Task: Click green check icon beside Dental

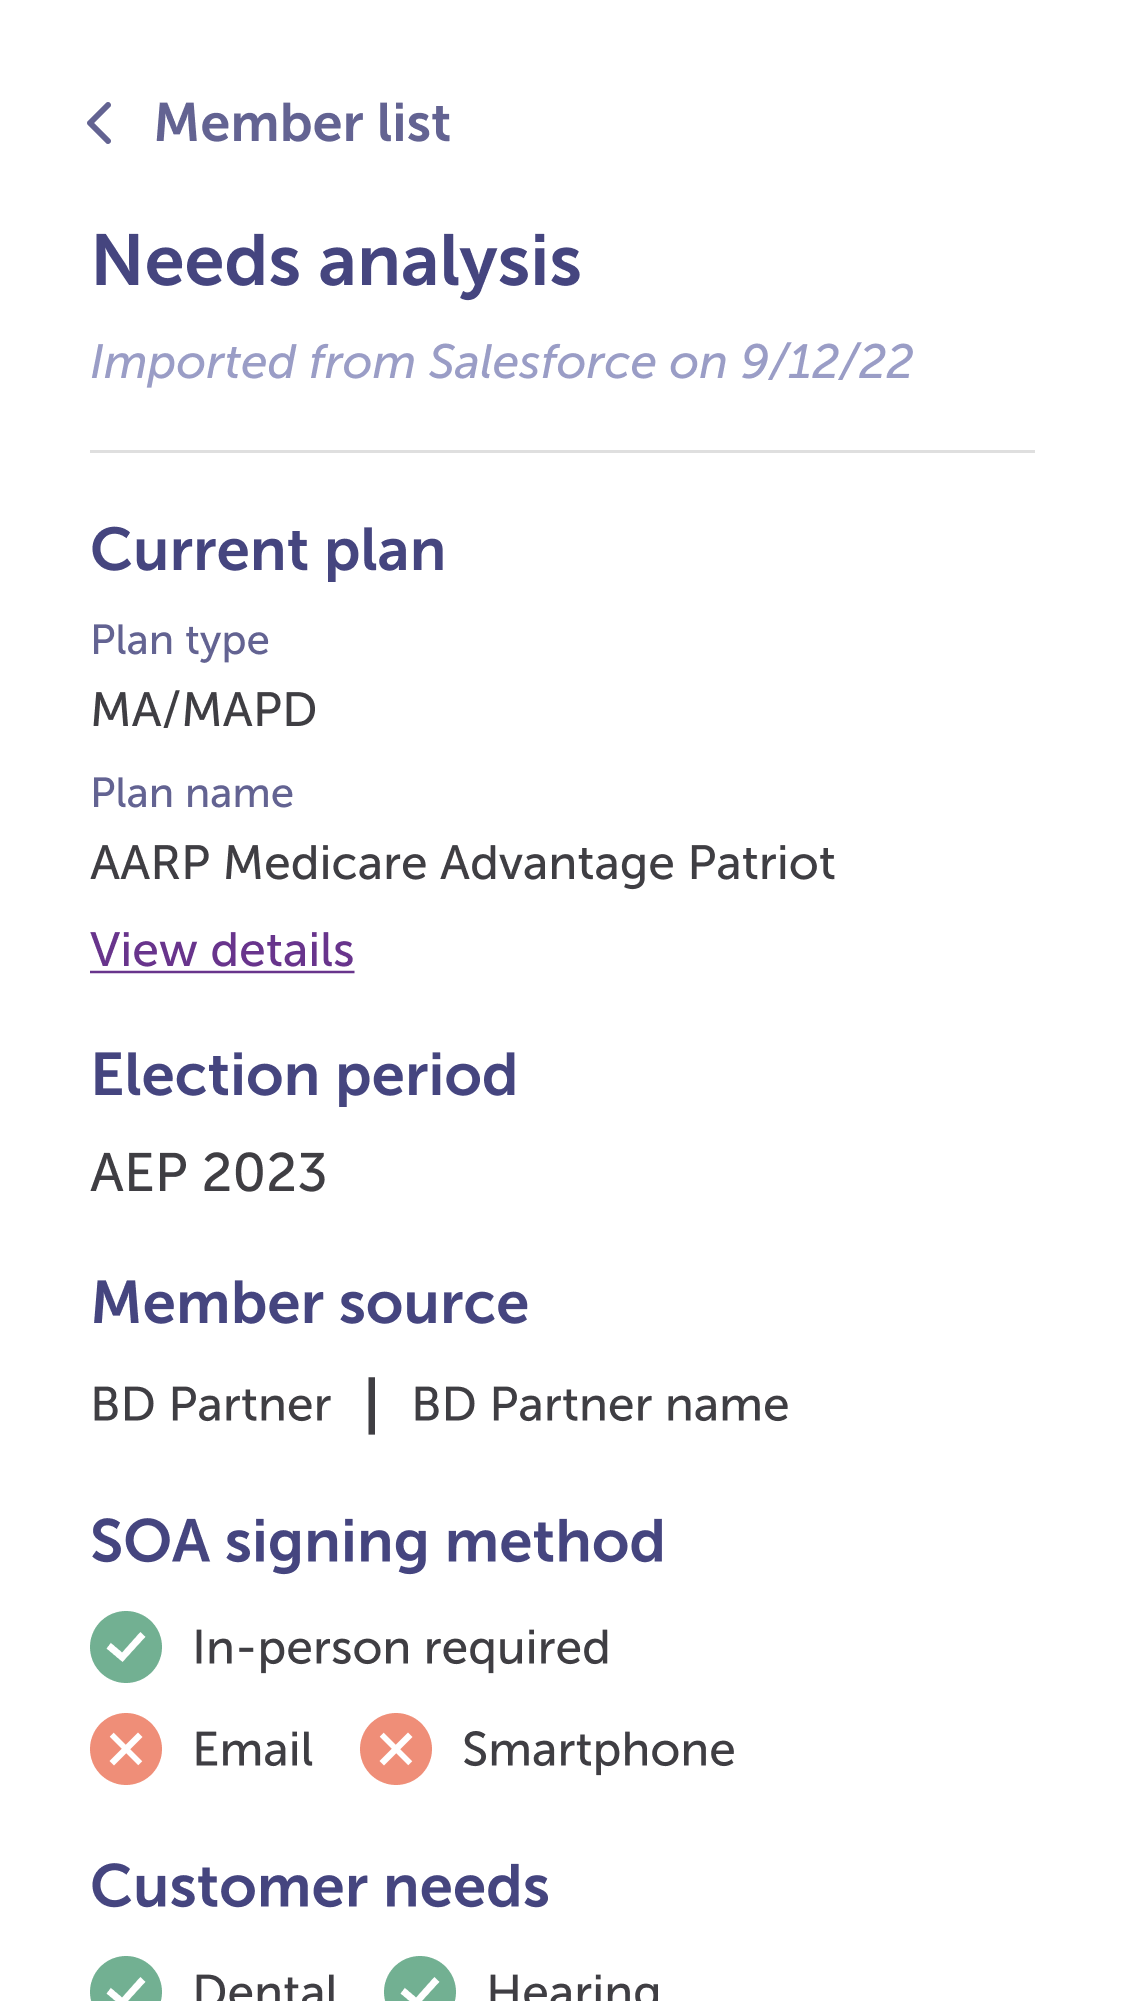Action: pos(126,1985)
